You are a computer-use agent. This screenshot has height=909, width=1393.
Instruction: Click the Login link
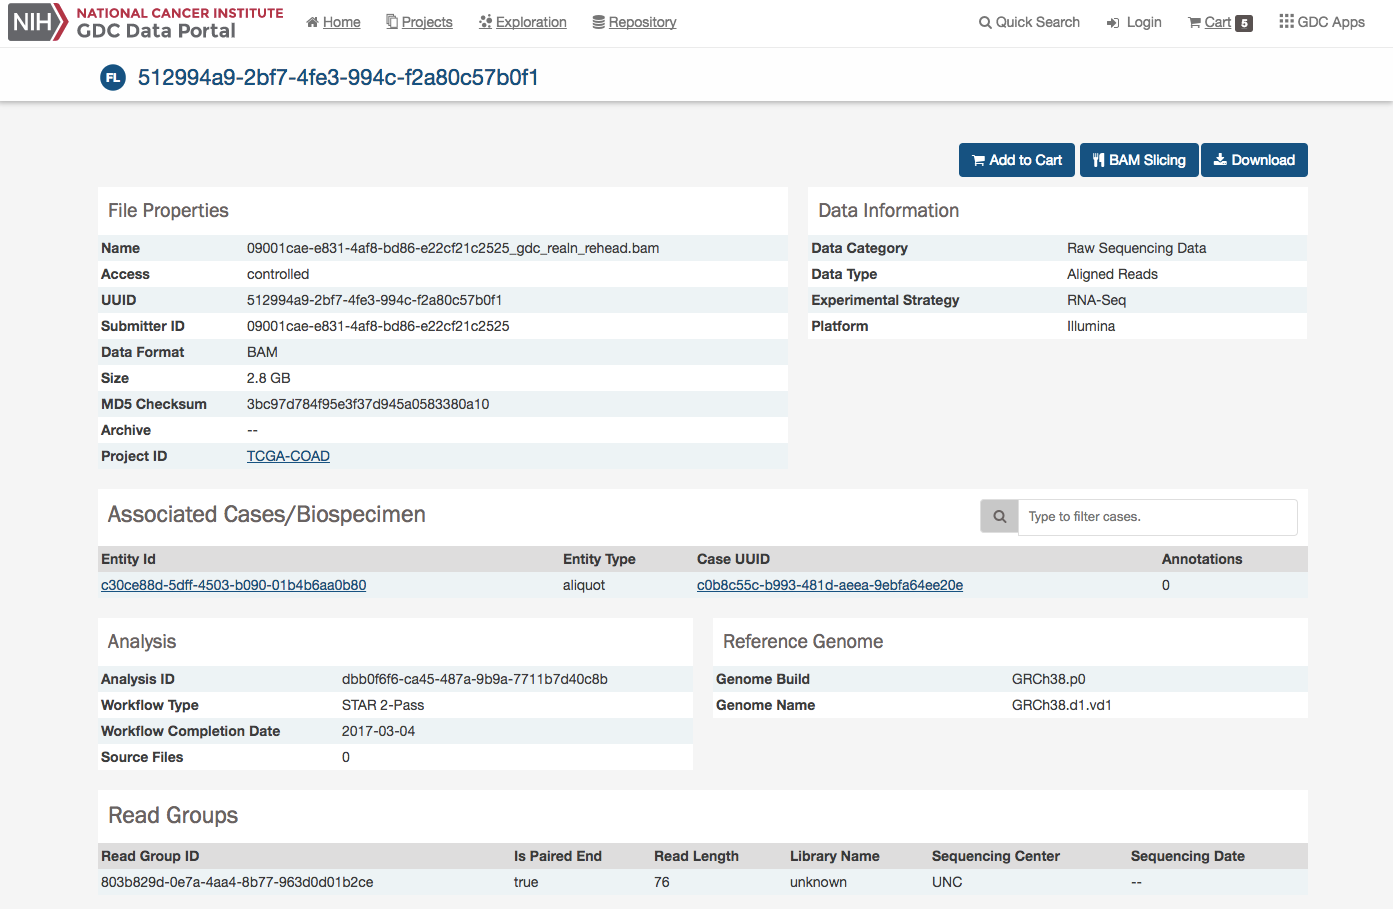point(1134,22)
